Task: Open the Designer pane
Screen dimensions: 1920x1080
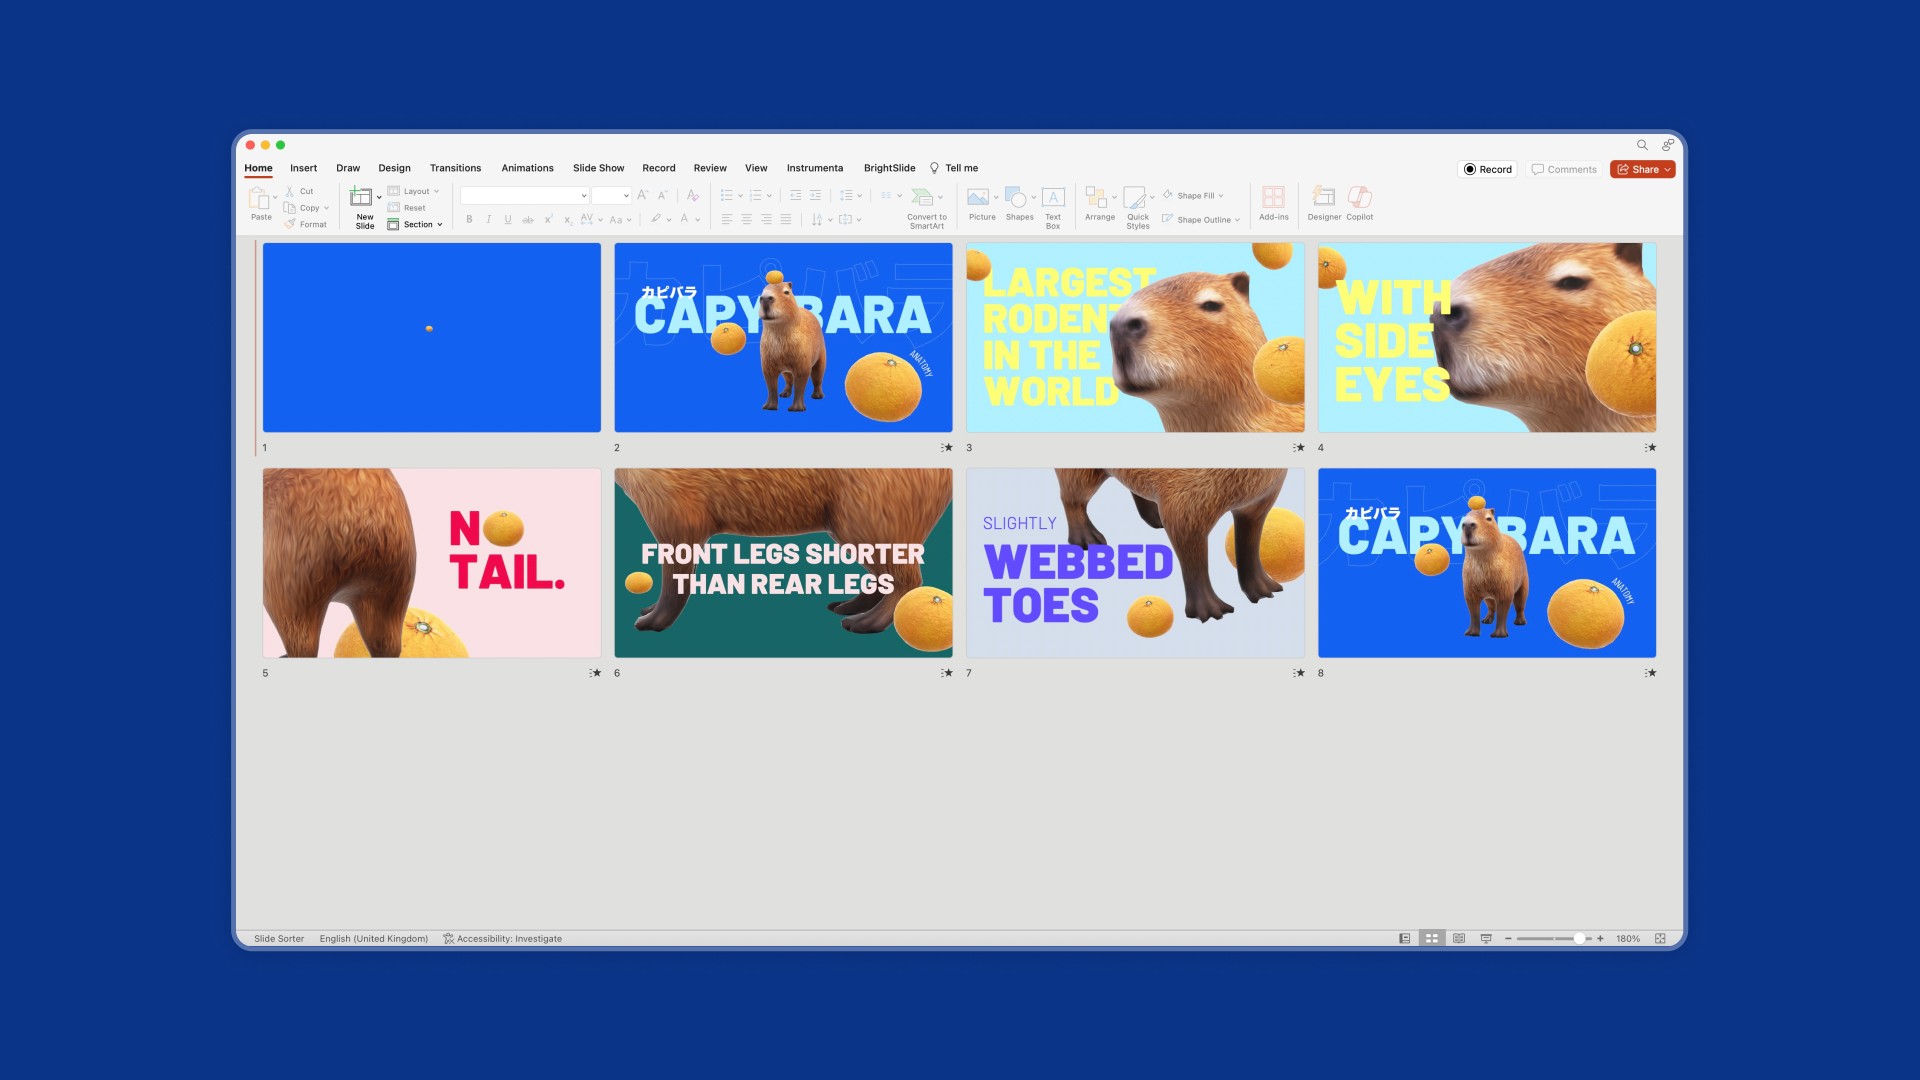Action: pyautogui.click(x=1323, y=199)
